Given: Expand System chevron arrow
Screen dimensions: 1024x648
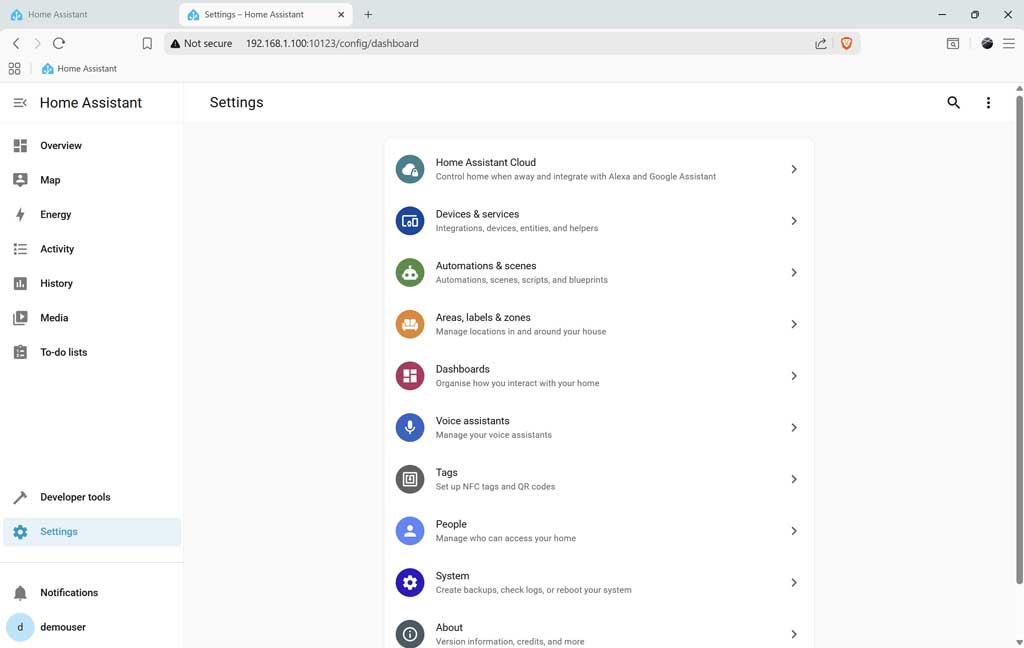Looking at the screenshot, I should (x=793, y=582).
